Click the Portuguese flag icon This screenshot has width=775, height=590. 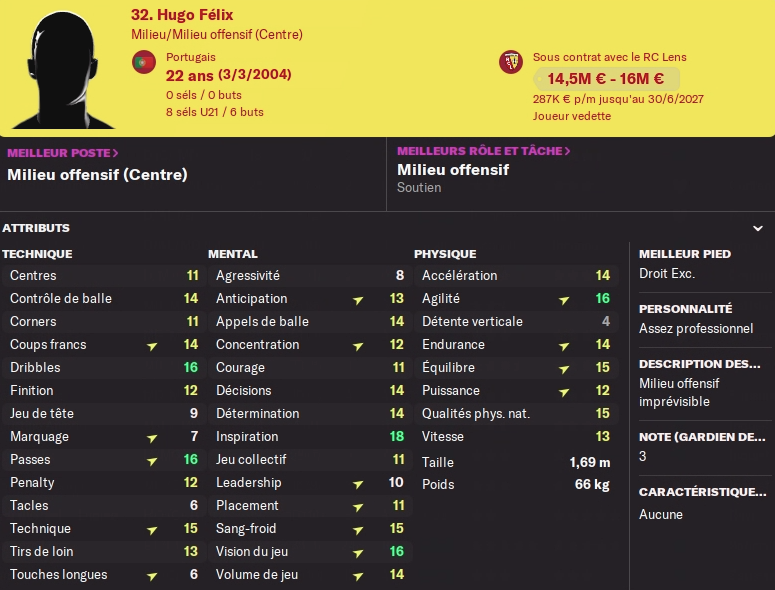[x=144, y=63]
